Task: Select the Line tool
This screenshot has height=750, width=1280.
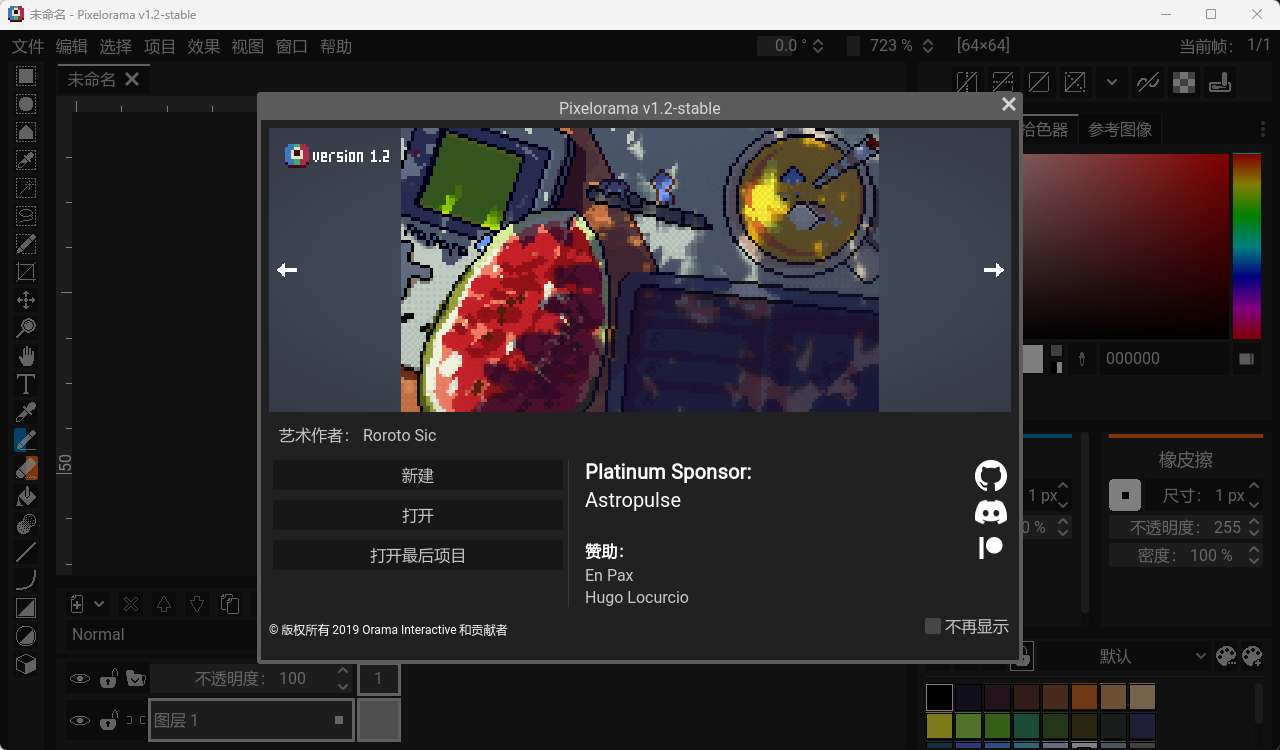Action: [x=26, y=552]
